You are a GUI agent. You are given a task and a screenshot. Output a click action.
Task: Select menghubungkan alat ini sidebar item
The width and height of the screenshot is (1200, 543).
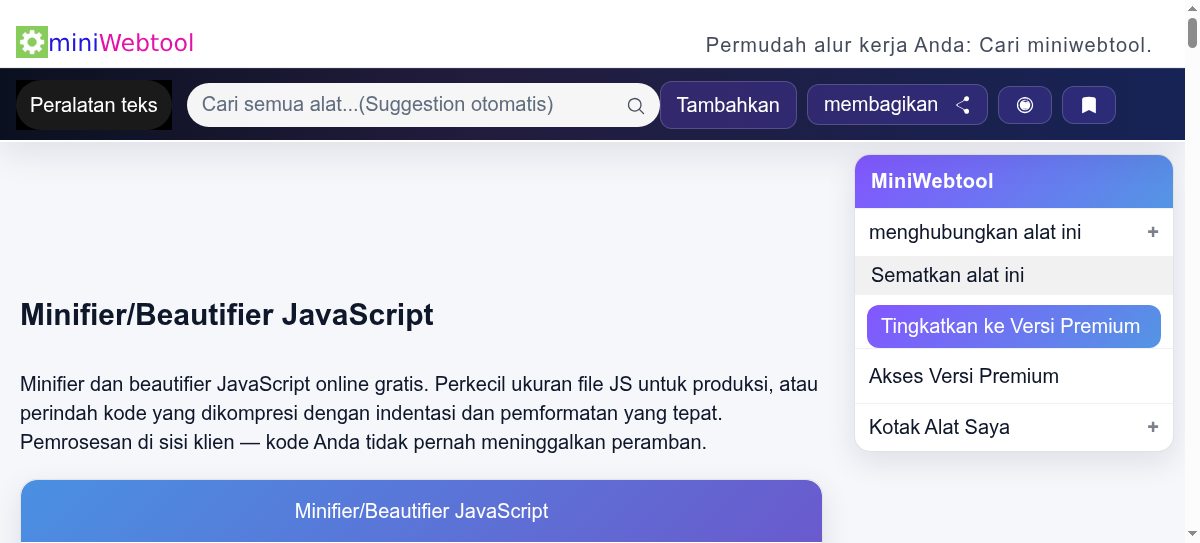[x=1014, y=232]
